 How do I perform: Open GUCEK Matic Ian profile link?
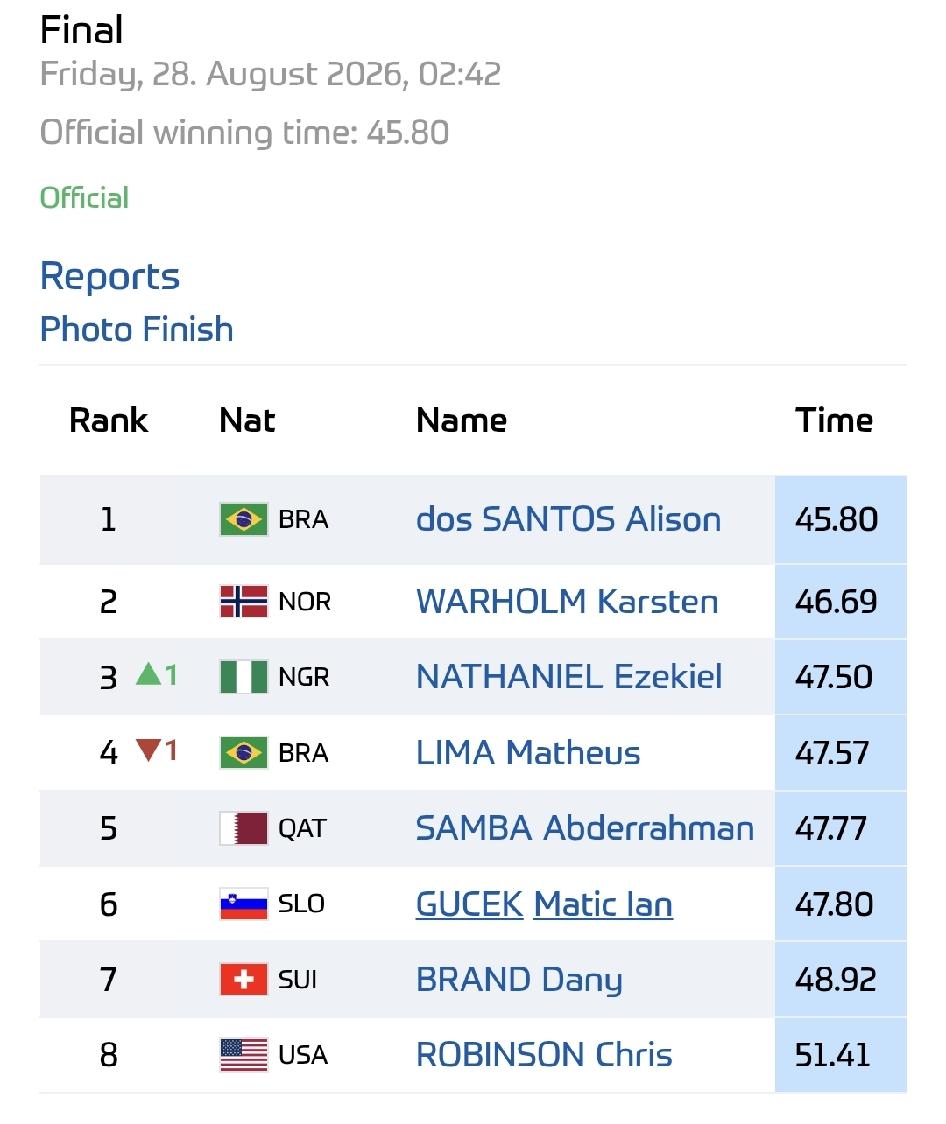tap(544, 904)
